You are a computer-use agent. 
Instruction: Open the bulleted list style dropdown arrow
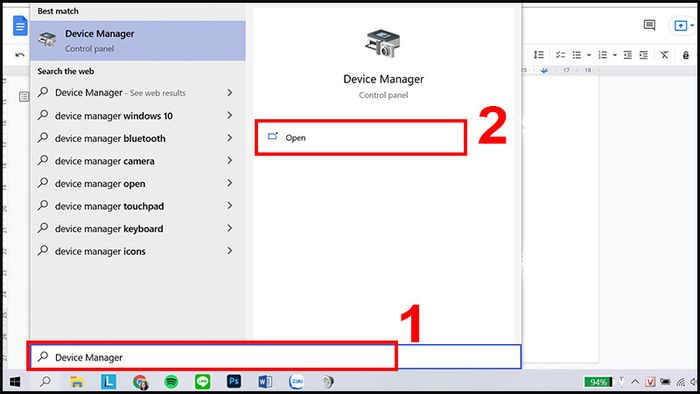coord(589,55)
